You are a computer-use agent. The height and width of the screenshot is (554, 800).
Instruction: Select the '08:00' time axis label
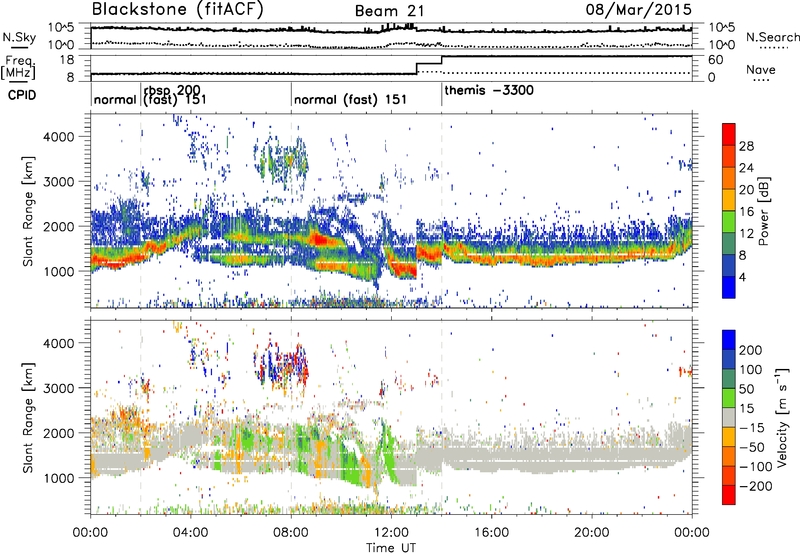click(x=291, y=532)
